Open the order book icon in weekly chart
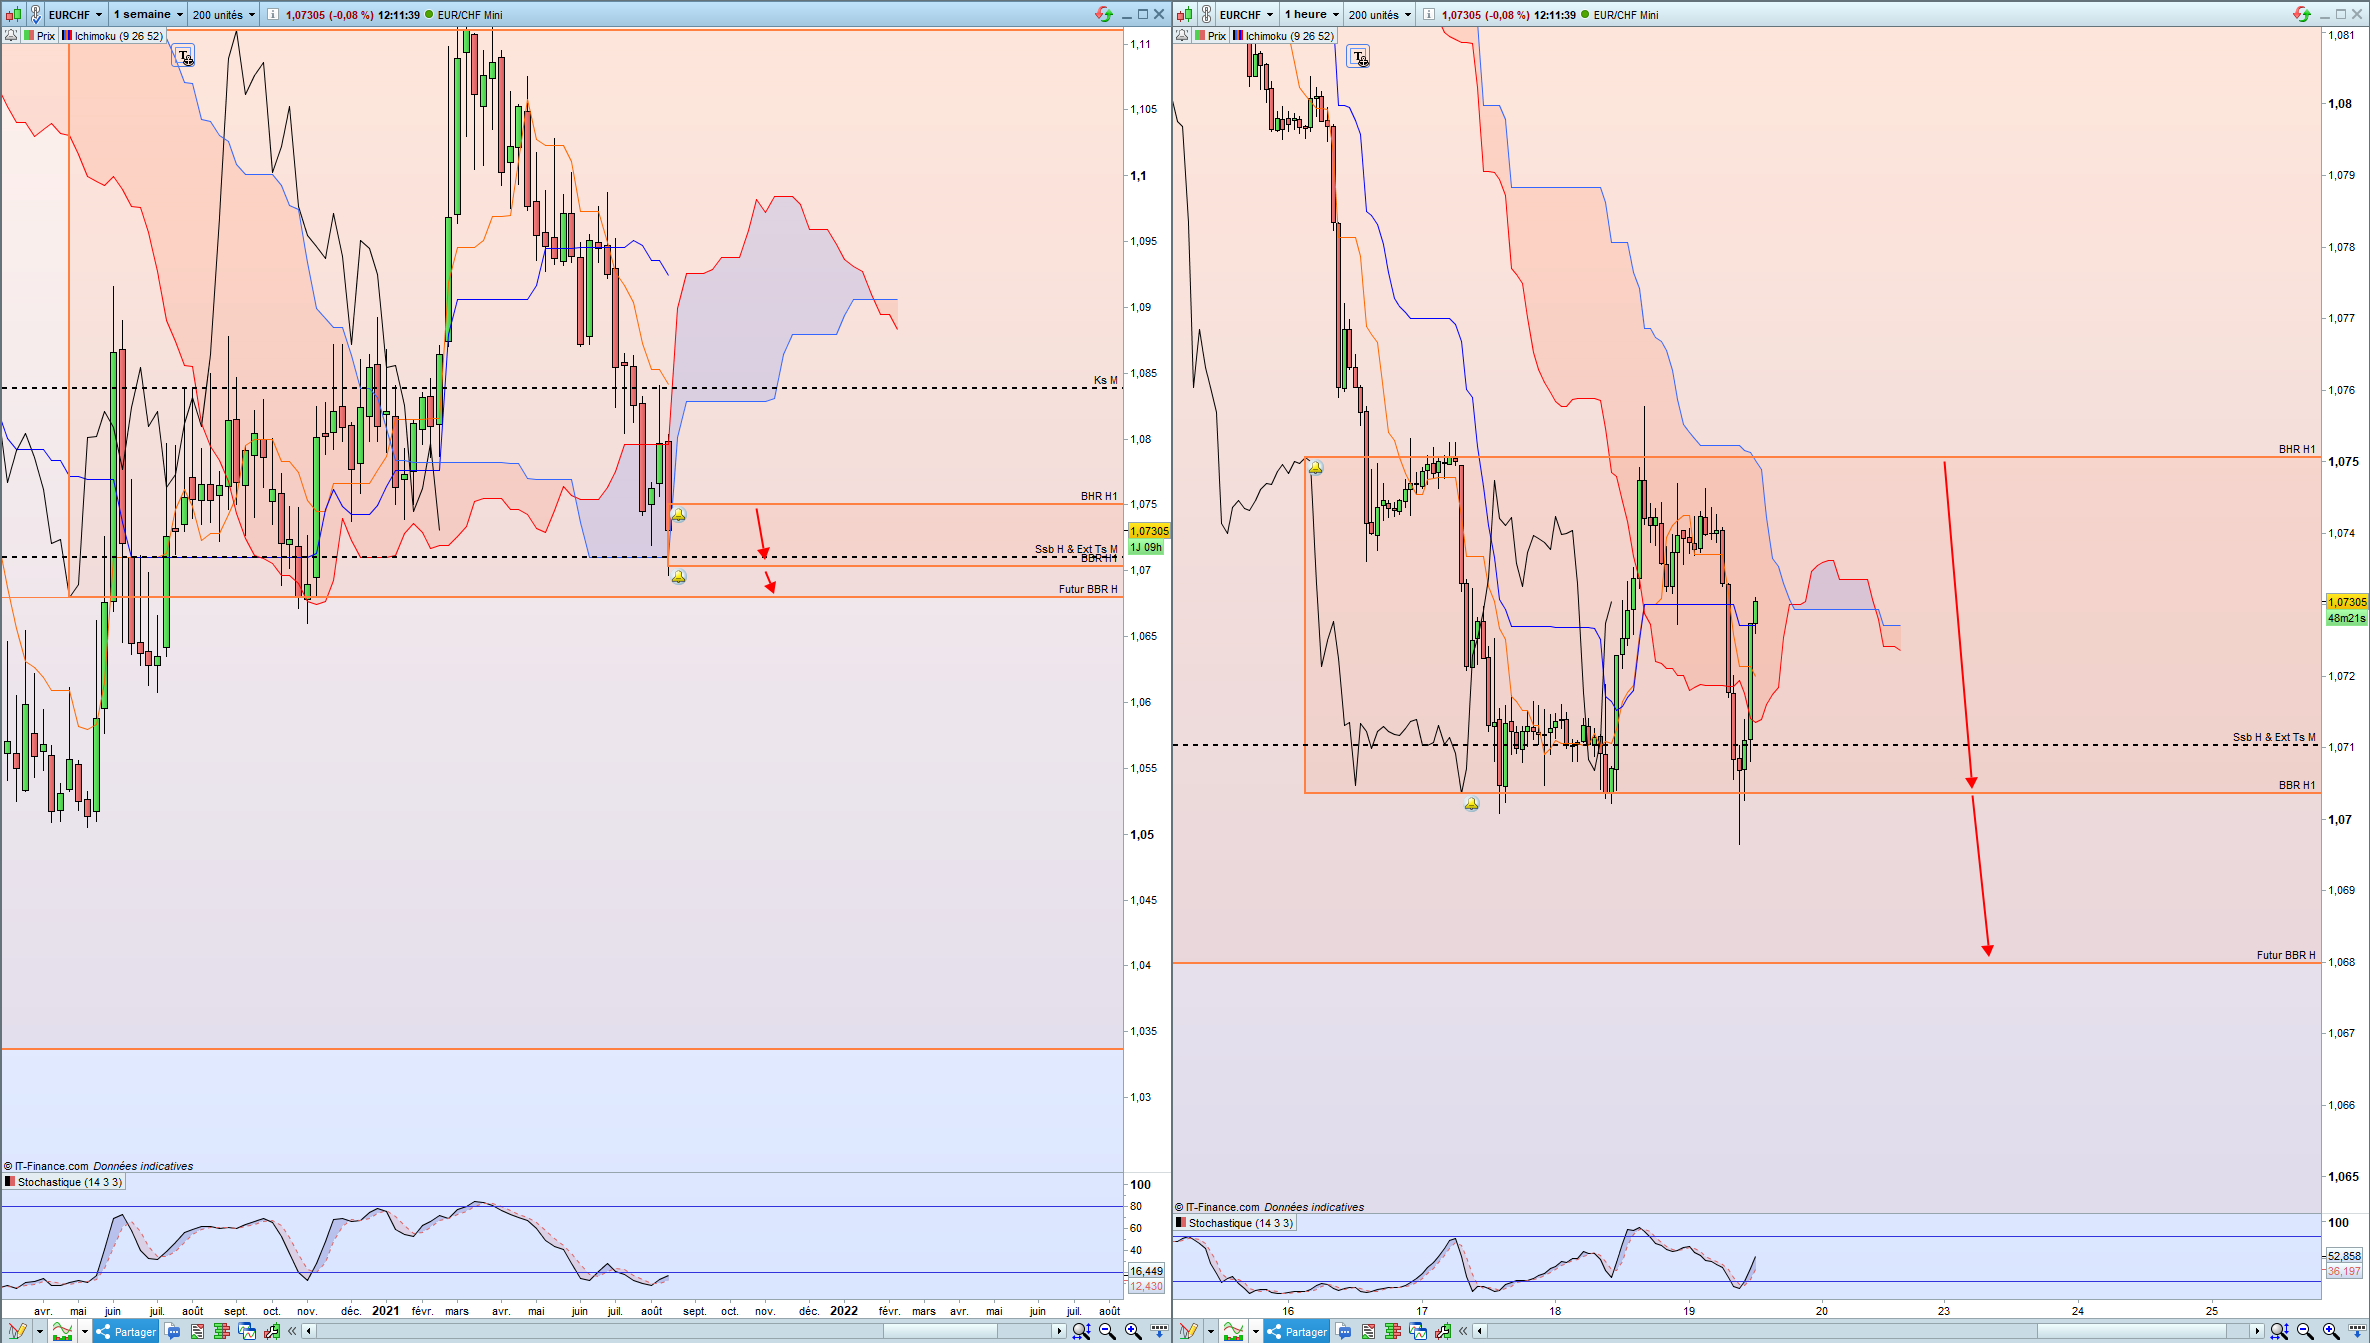 (222, 1331)
